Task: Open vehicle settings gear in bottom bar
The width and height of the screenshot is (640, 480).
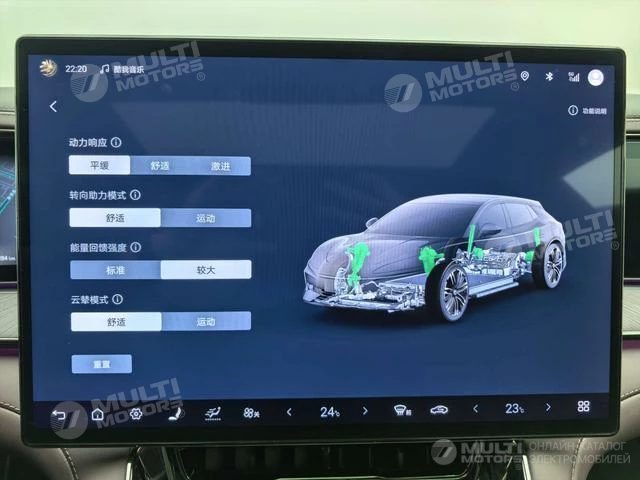Action: [135, 413]
